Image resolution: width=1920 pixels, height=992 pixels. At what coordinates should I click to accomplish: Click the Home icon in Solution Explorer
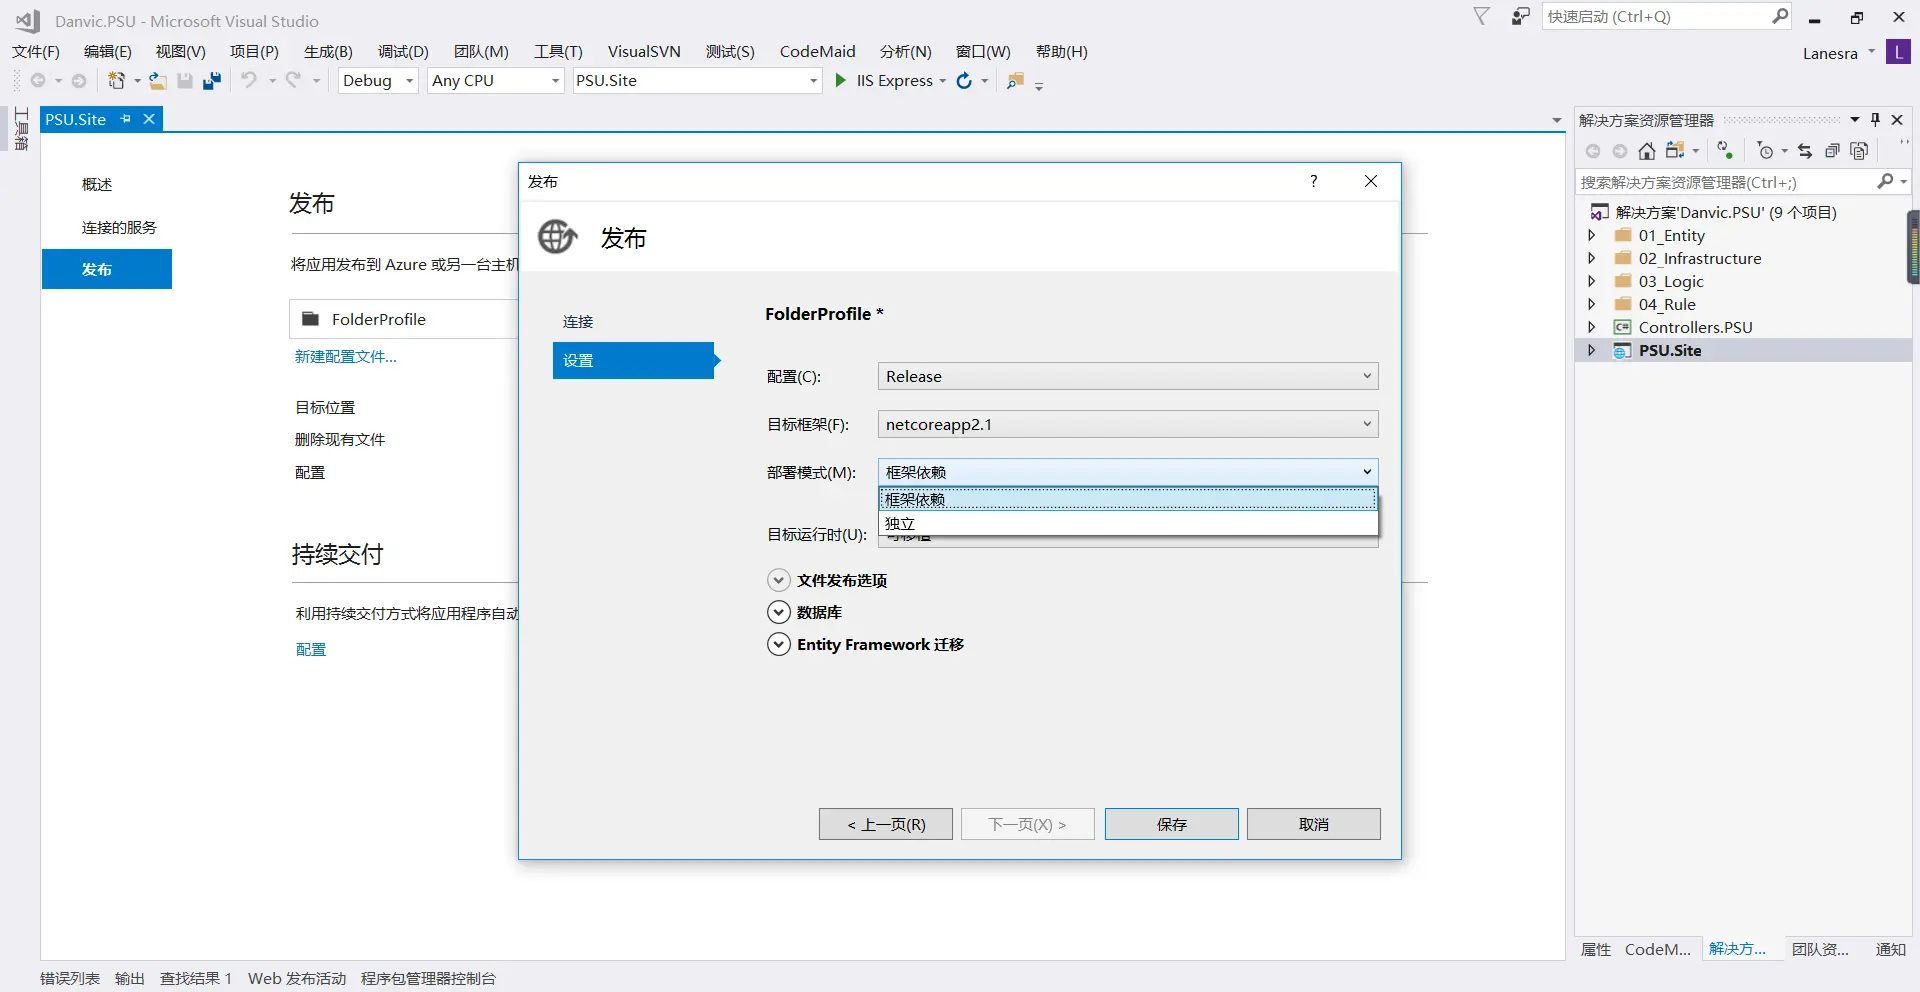tap(1647, 151)
